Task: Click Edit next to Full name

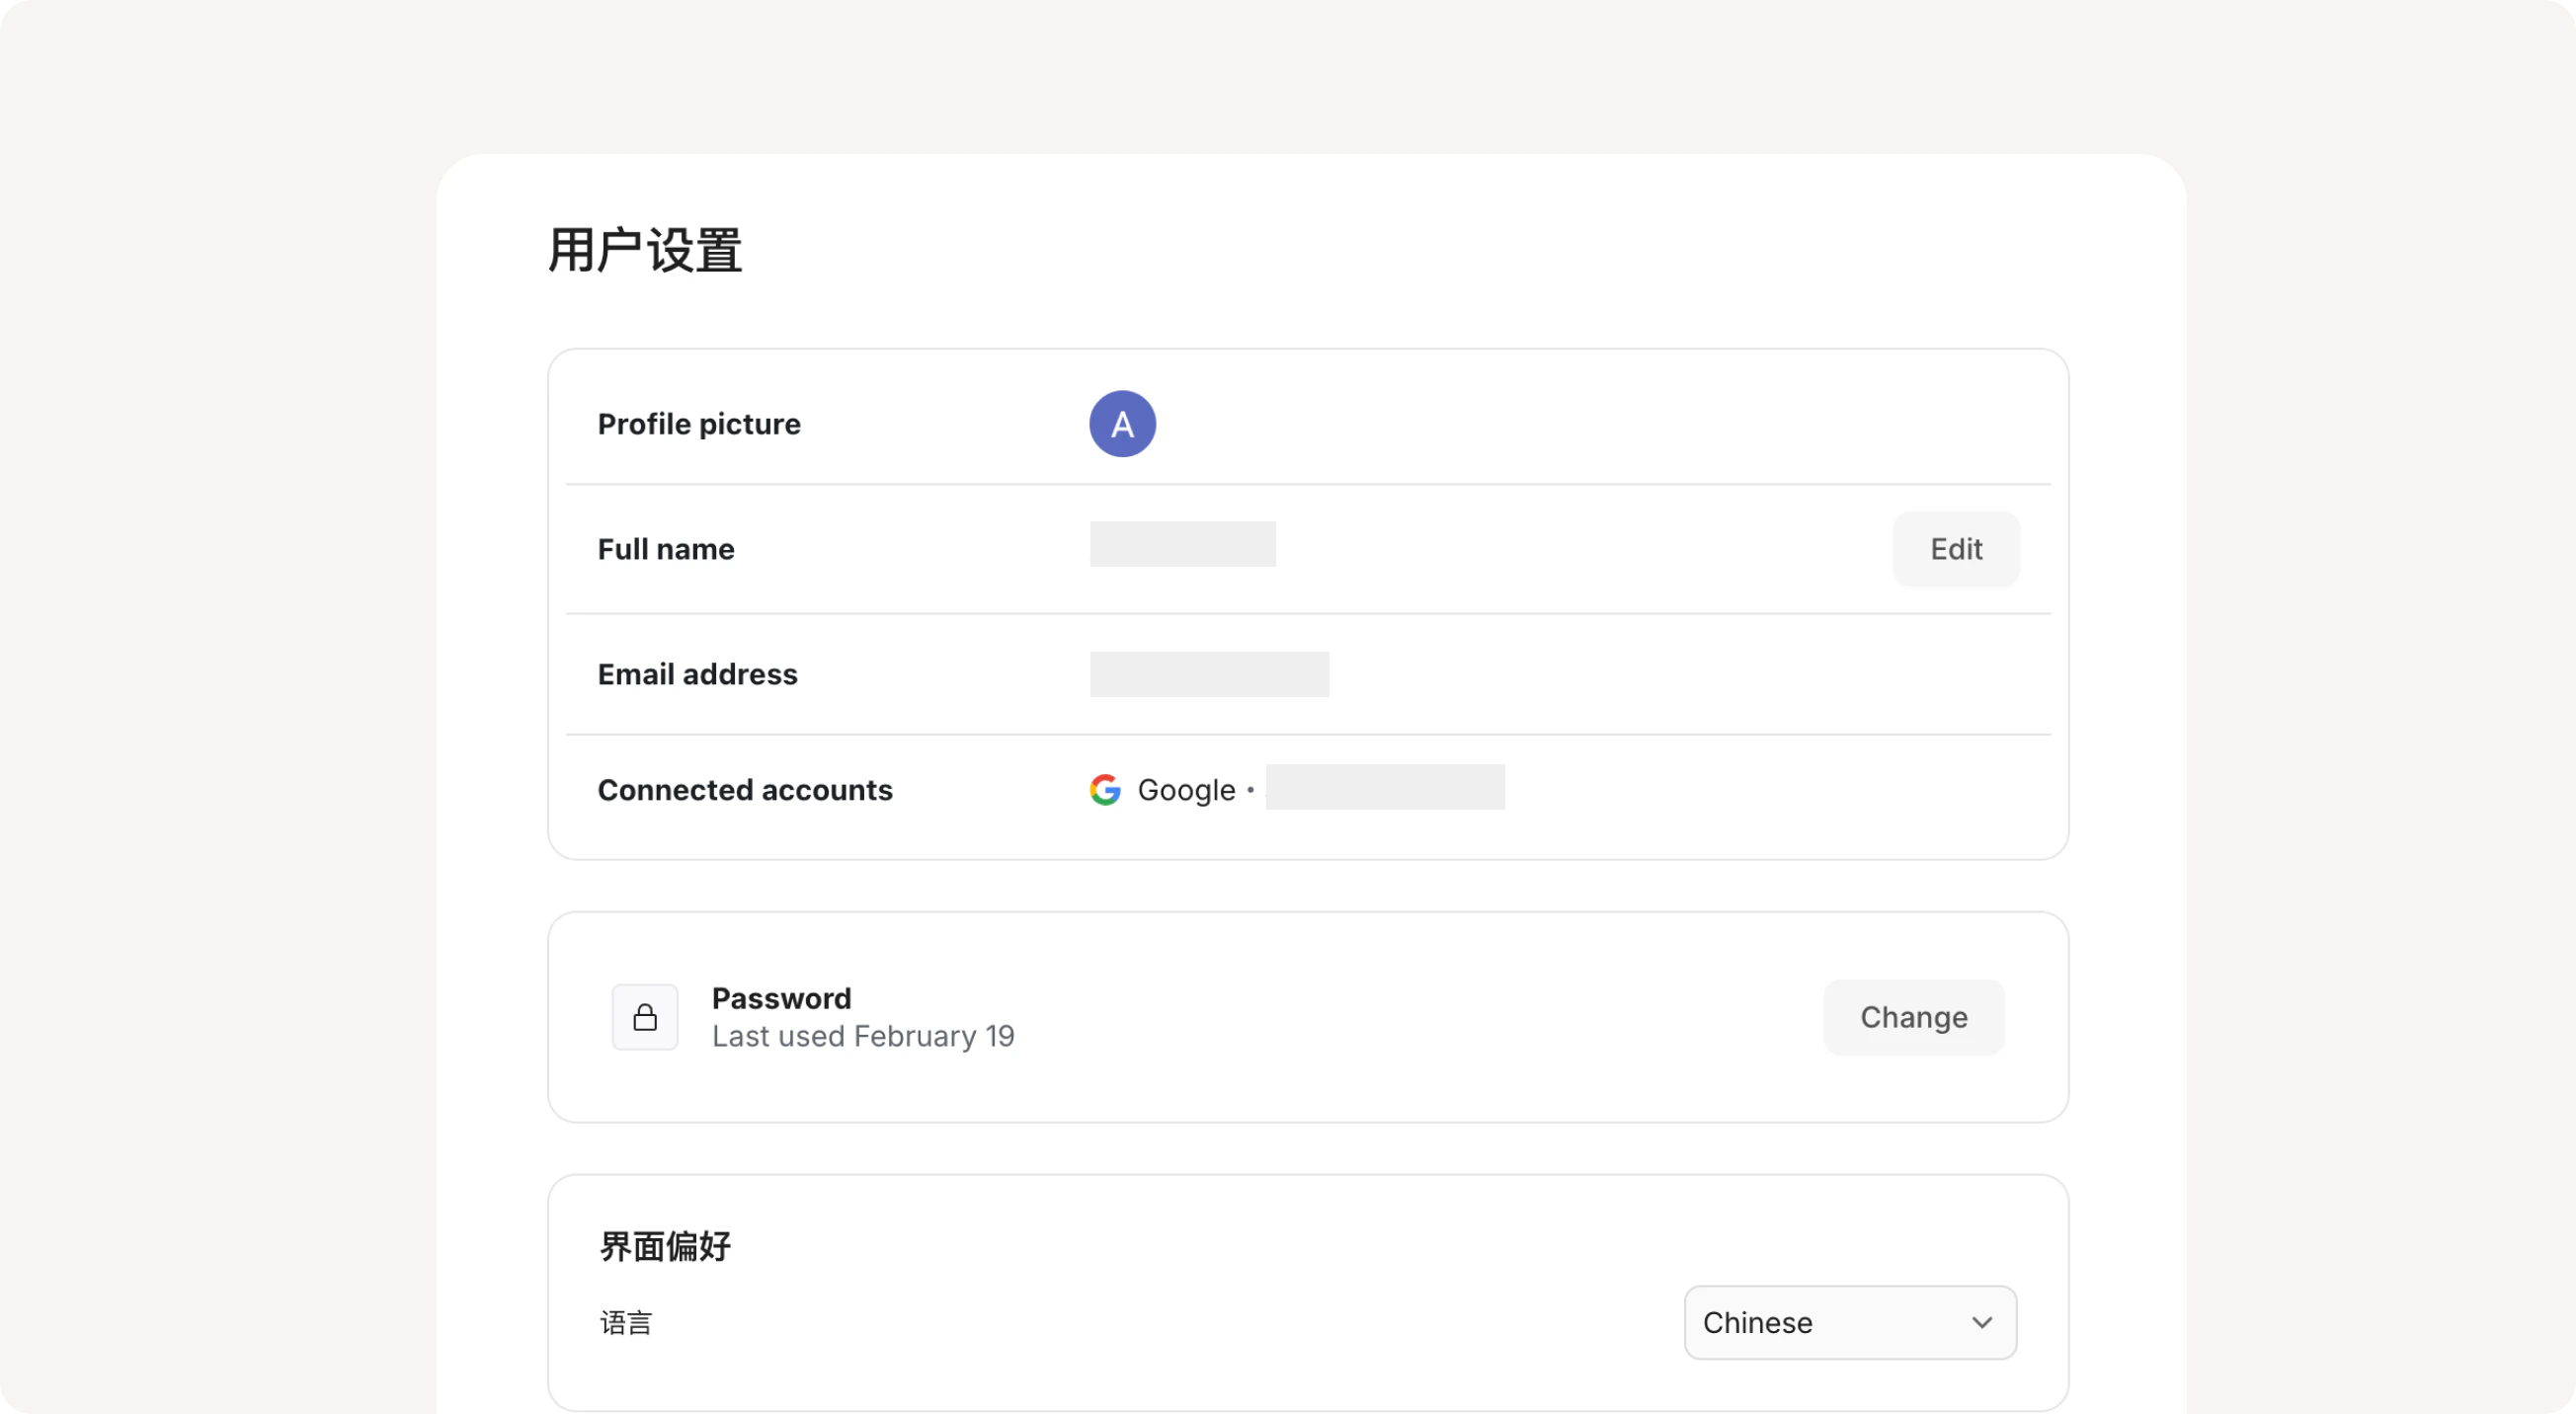Action: tap(1955, 548)
